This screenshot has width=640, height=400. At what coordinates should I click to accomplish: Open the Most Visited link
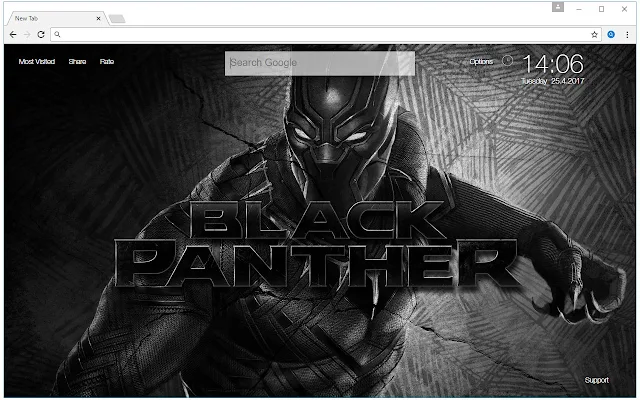point(37,62)
